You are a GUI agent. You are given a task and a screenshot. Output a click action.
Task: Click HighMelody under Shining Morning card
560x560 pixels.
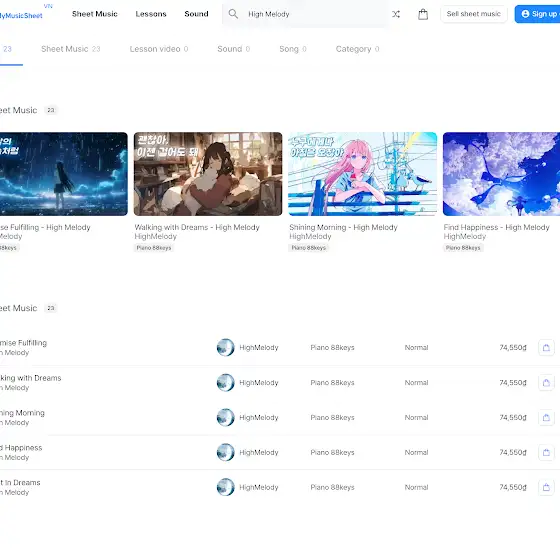pos(310,236)
